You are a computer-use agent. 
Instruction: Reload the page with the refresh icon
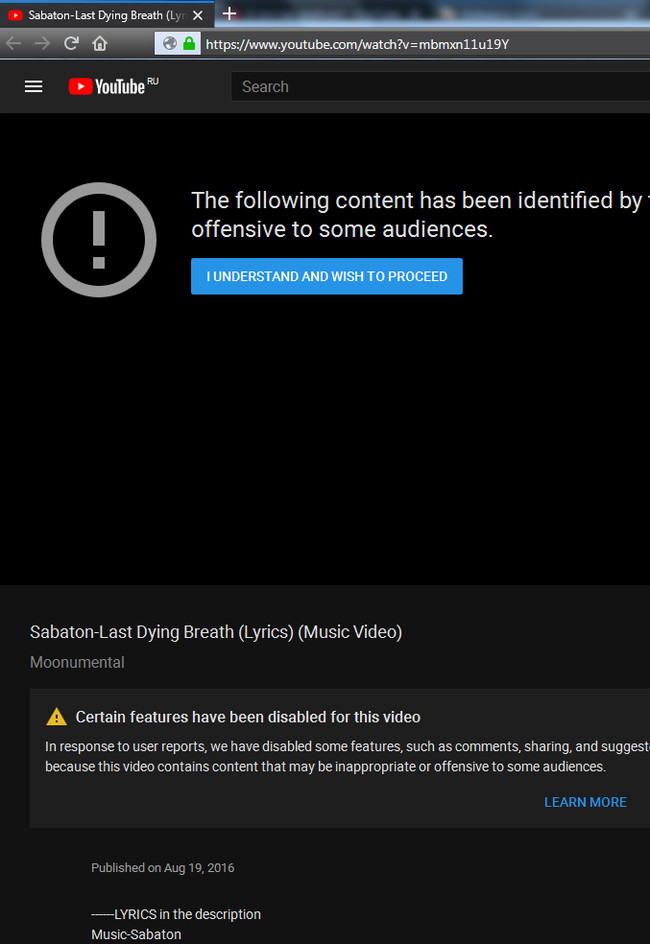71,43
